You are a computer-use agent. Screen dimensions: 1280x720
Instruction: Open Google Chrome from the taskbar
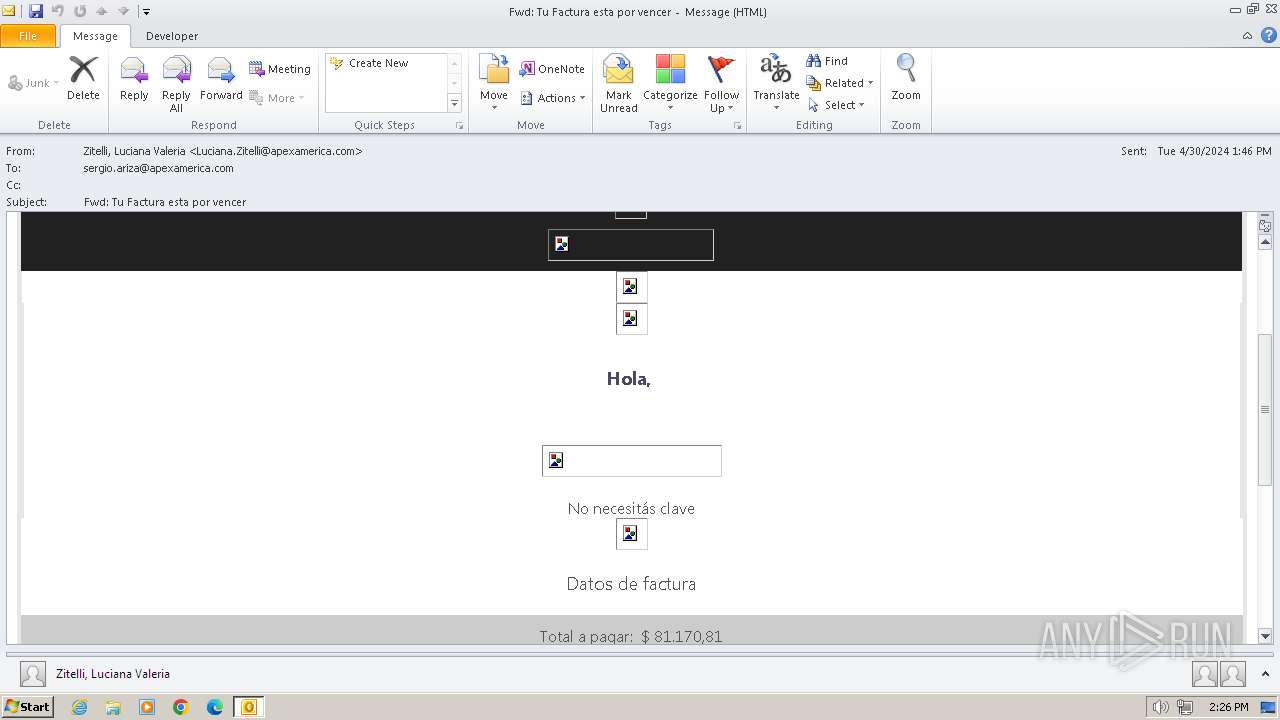[180, 707]
